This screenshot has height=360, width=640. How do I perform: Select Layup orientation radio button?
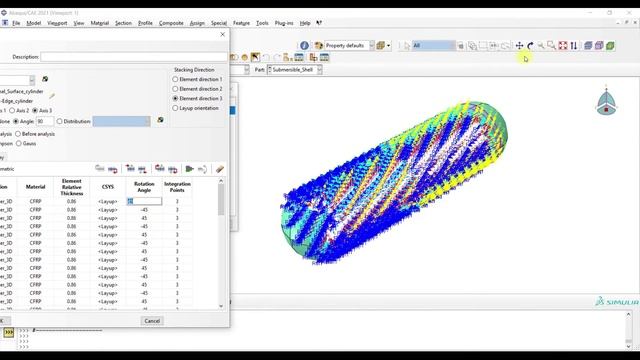point(175,108)
